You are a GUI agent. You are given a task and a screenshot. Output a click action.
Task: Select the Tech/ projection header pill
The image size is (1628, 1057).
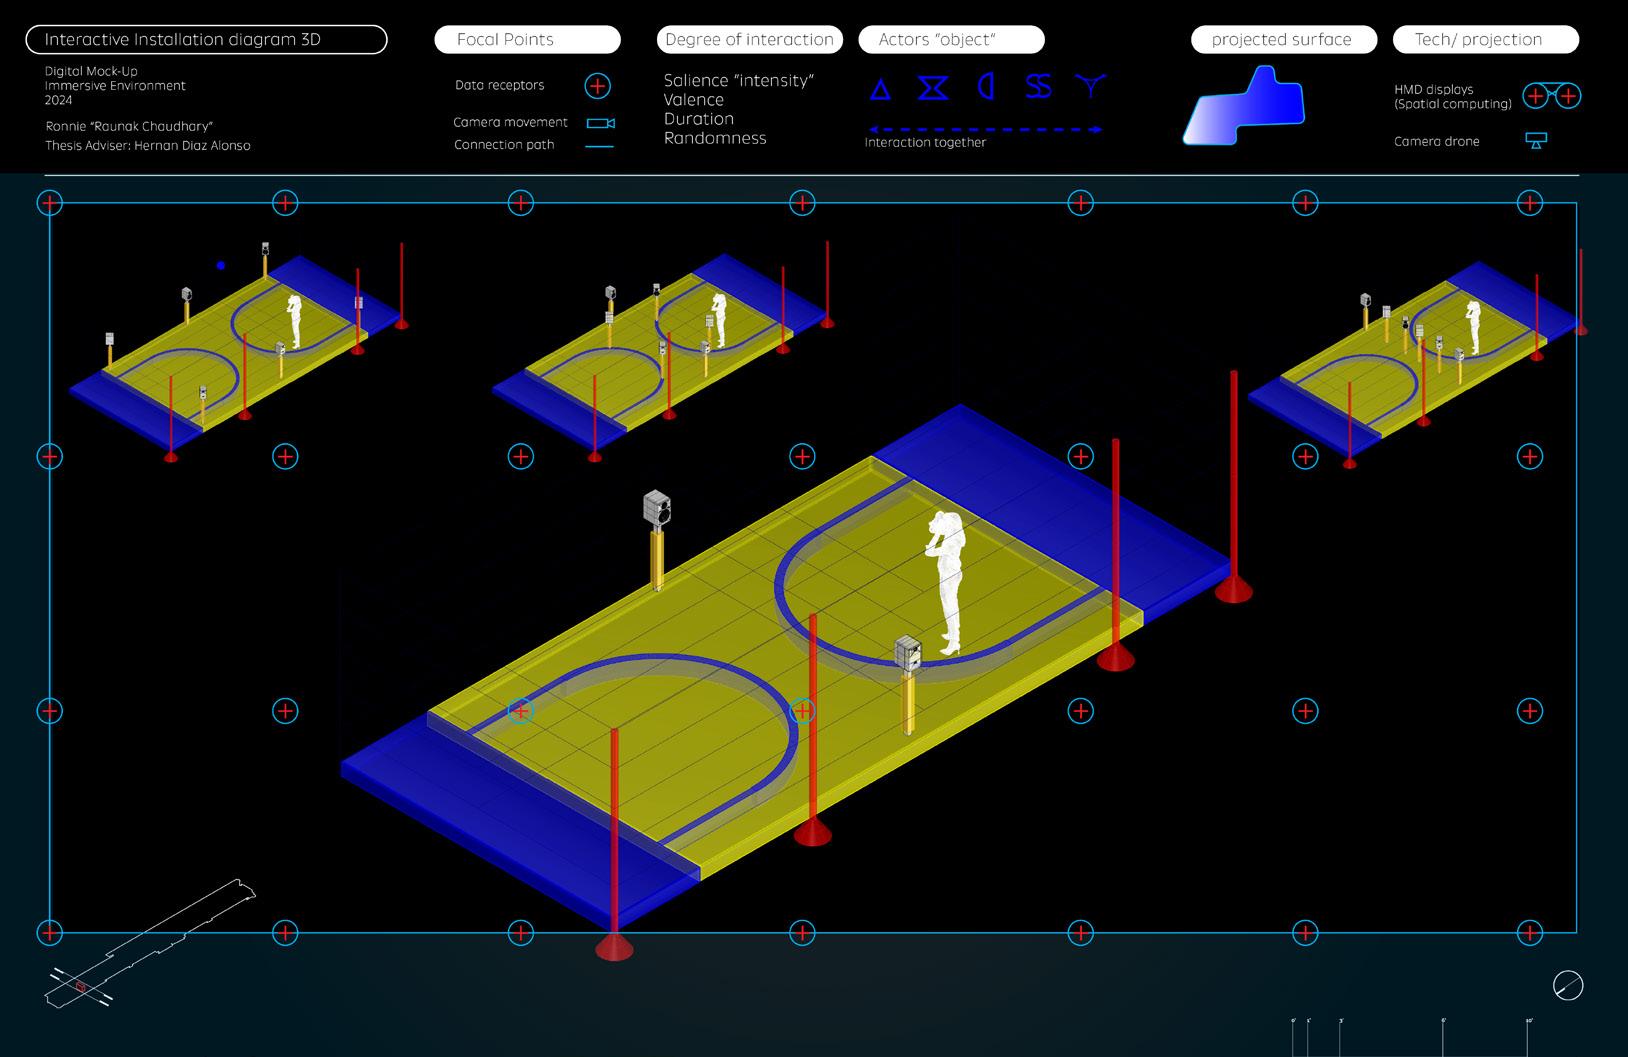tap(1485, 40)
